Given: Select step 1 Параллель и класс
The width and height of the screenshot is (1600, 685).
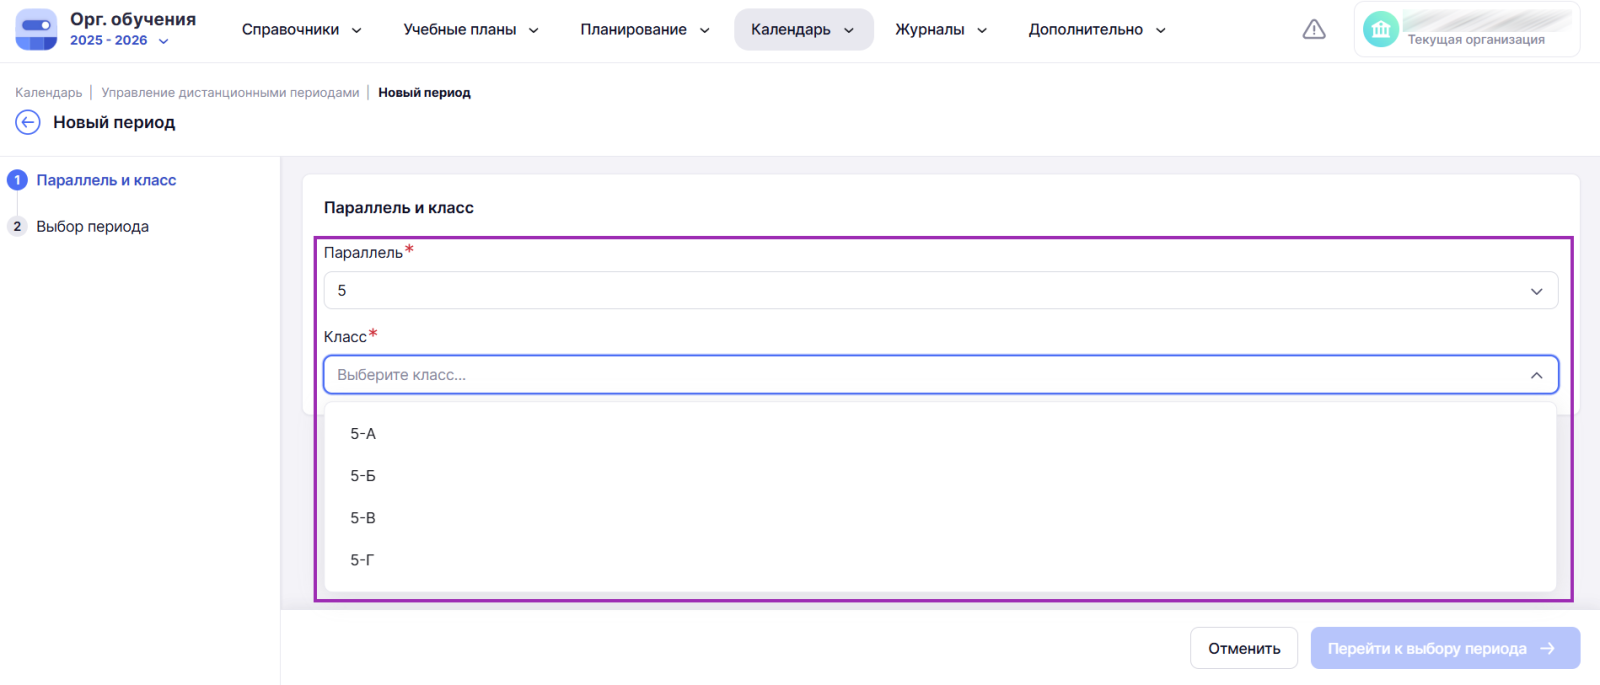Looking at the screenshot, I should pos(92,180).
